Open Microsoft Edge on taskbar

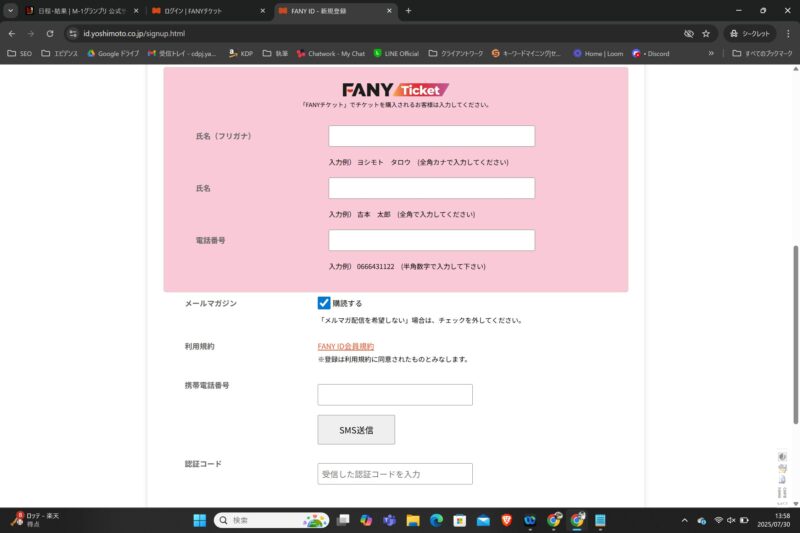[436, 520]
